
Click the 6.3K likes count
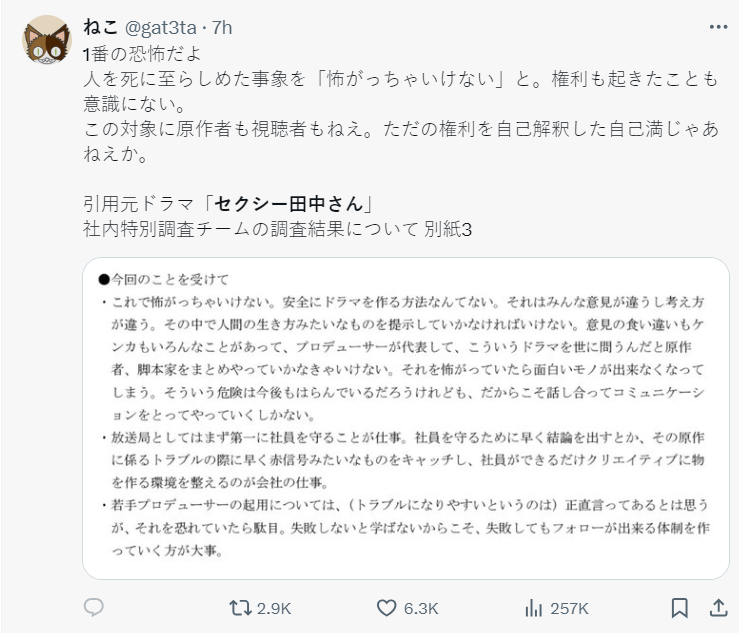[x=419, y=608]
